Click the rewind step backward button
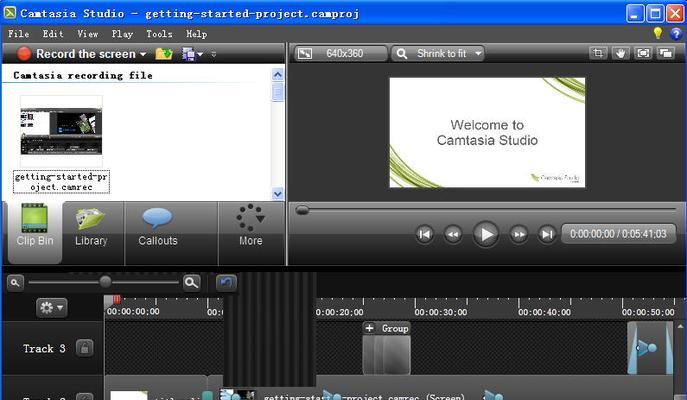This screenshot has height=400, width=687. pyautogui.click(x=453, y=234)
